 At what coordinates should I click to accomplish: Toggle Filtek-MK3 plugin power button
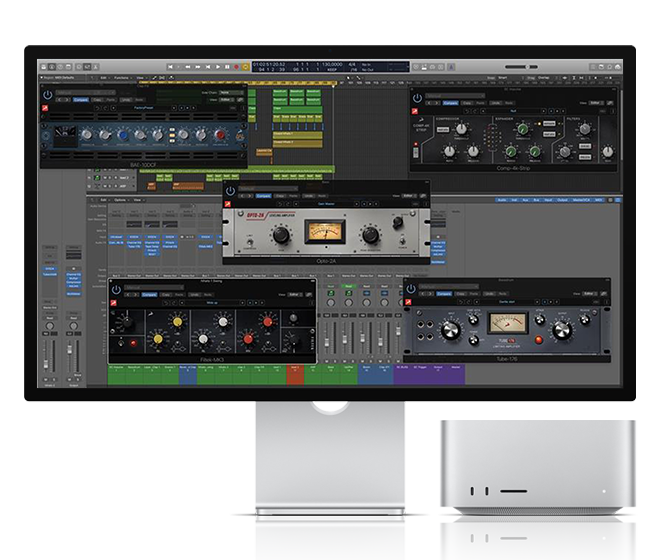pyautogui.click(x=116, y=290)
